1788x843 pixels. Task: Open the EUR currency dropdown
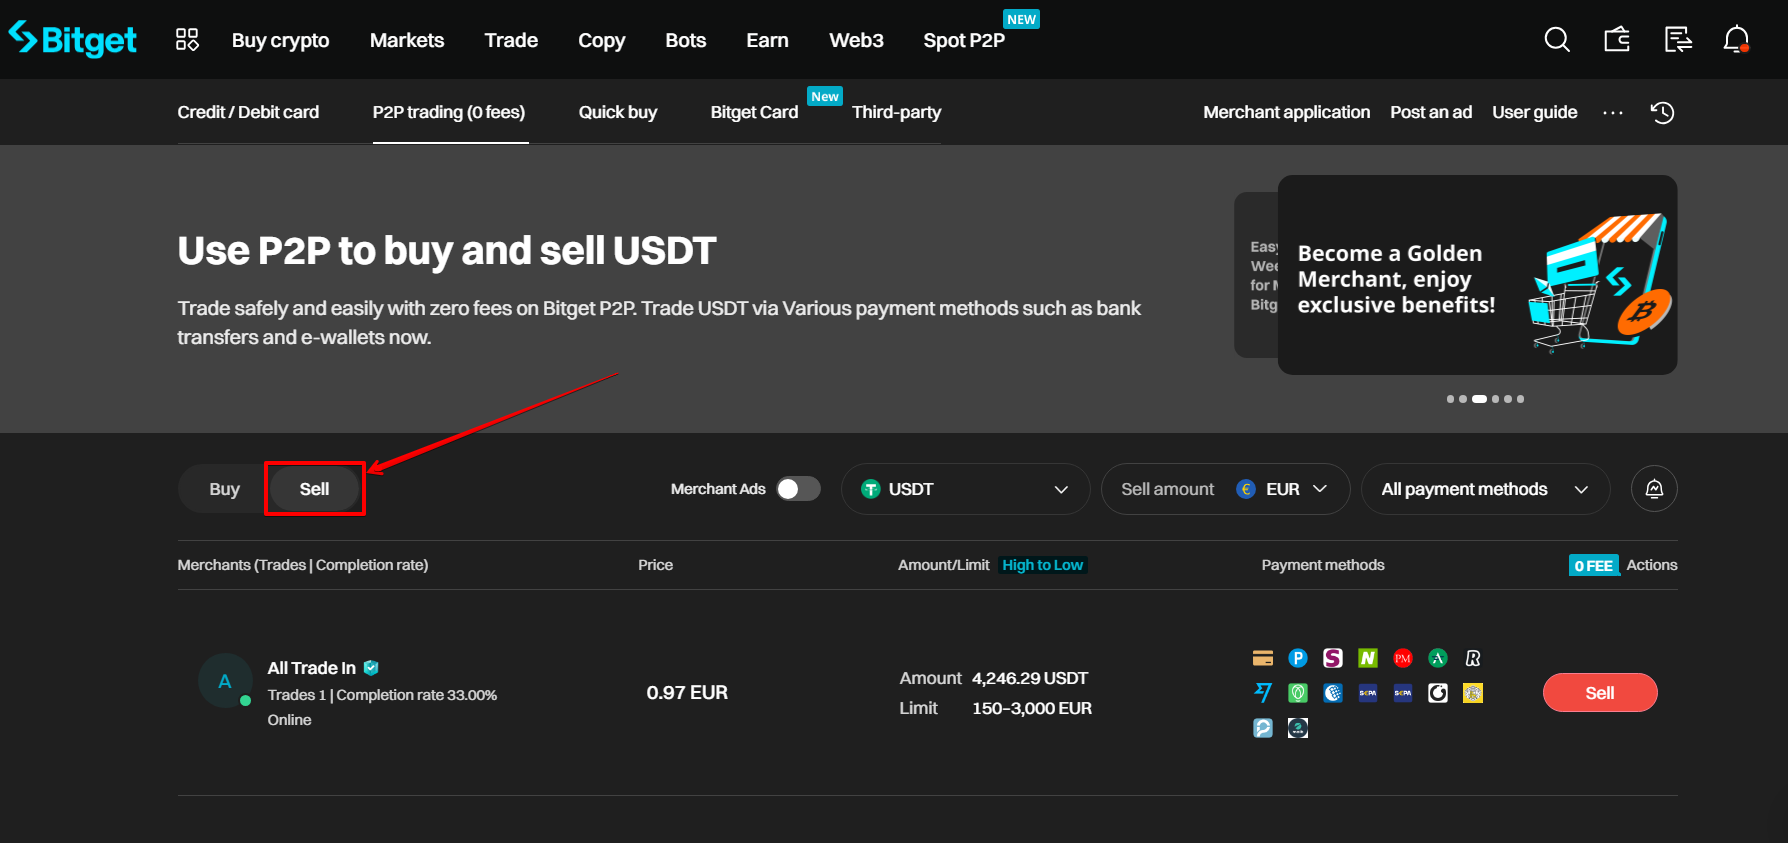[1282, 489]
